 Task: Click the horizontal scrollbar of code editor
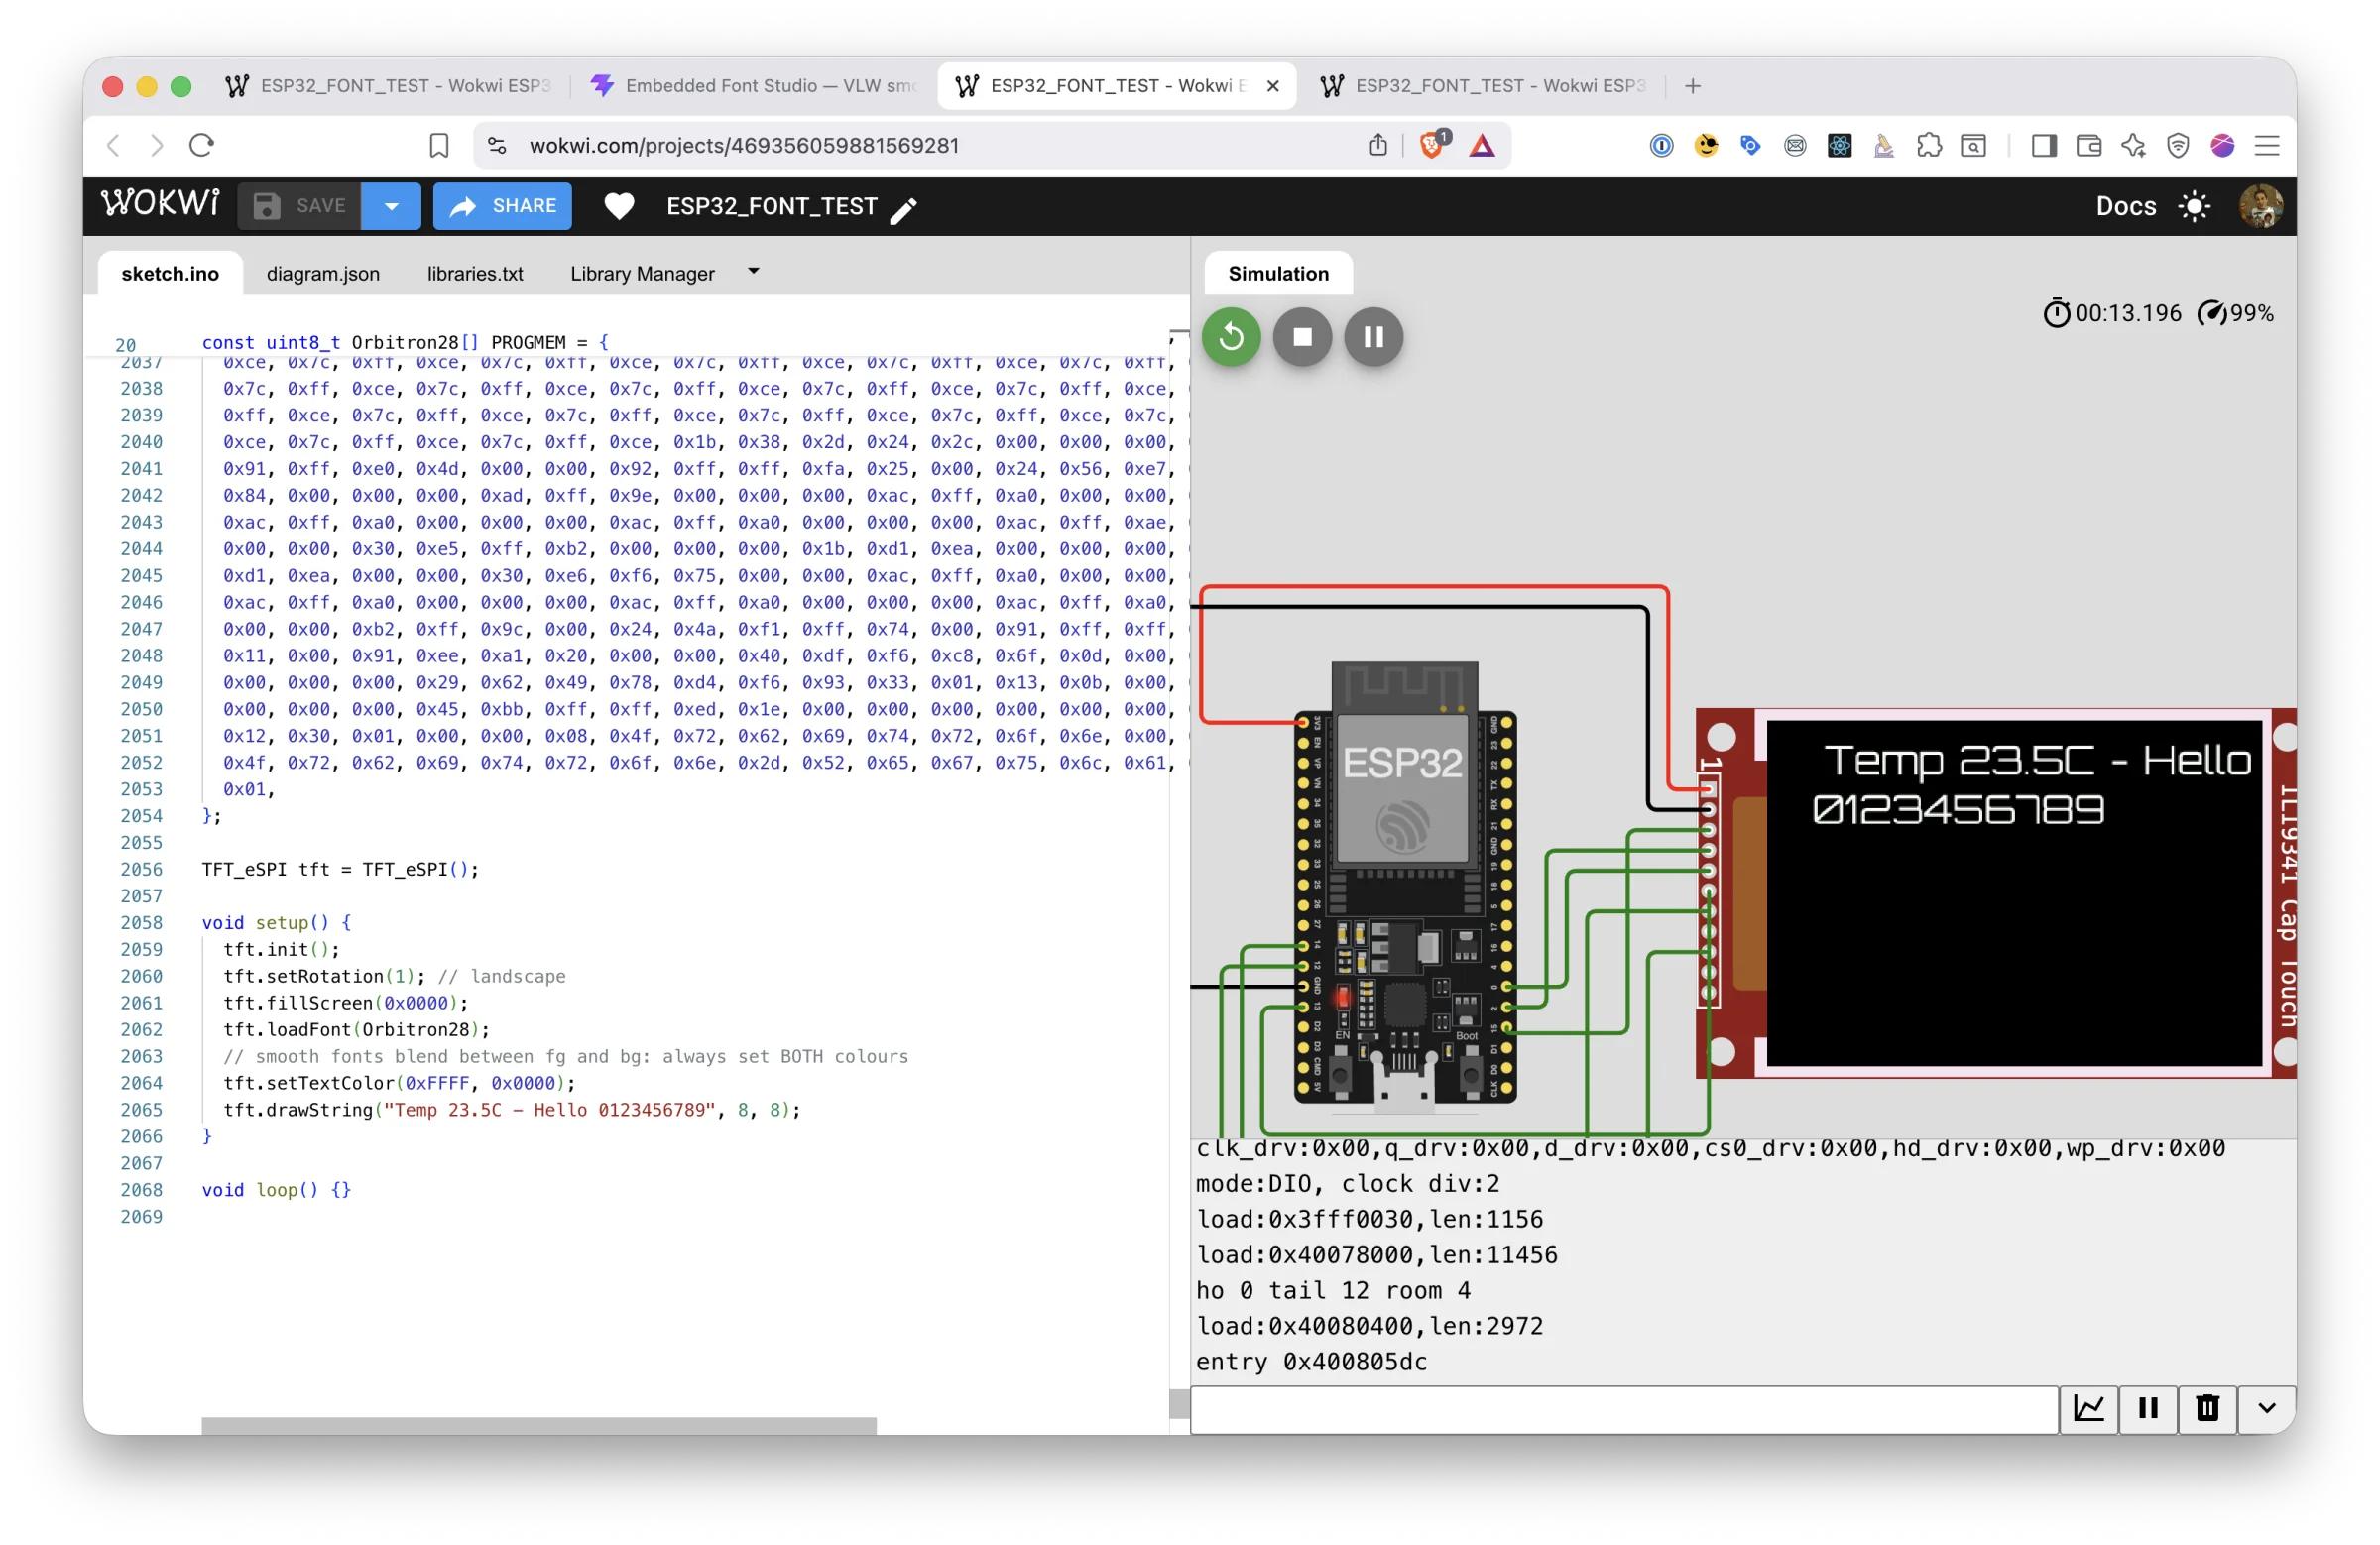click(x=538, y=1424)
